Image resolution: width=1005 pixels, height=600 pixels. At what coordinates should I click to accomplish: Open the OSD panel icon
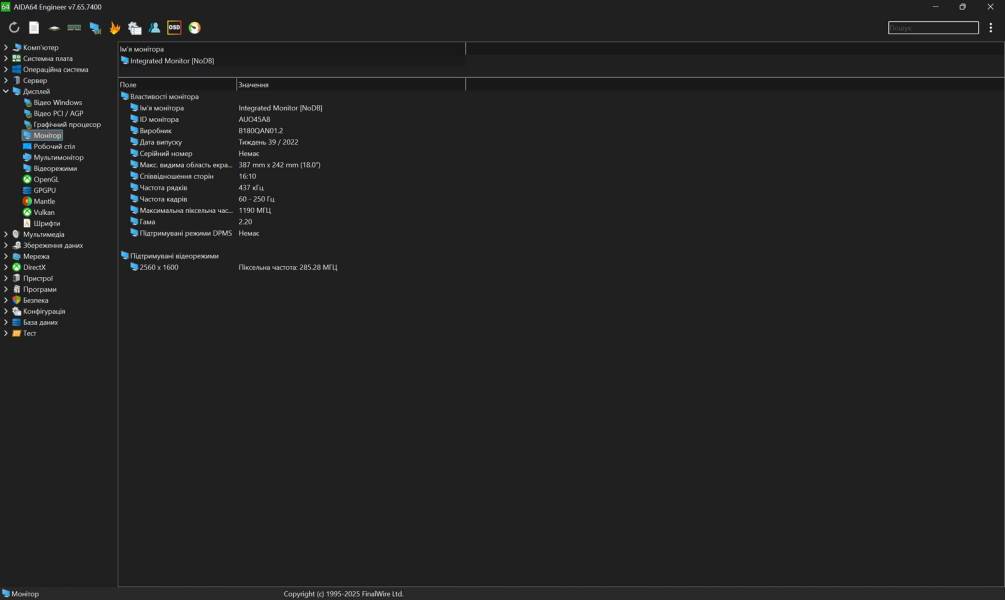(x=174, y=28)
